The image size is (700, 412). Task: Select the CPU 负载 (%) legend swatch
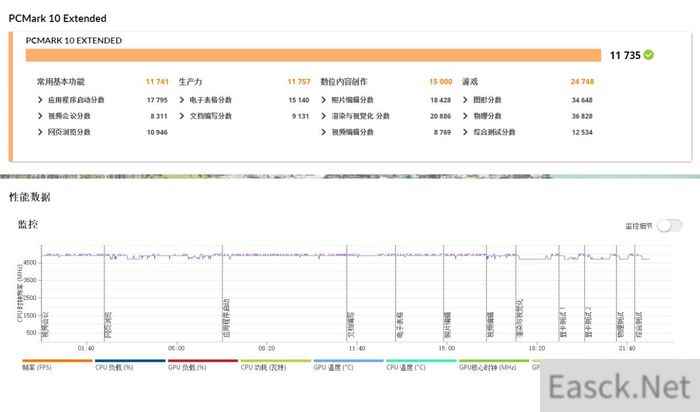coord(130,361)
